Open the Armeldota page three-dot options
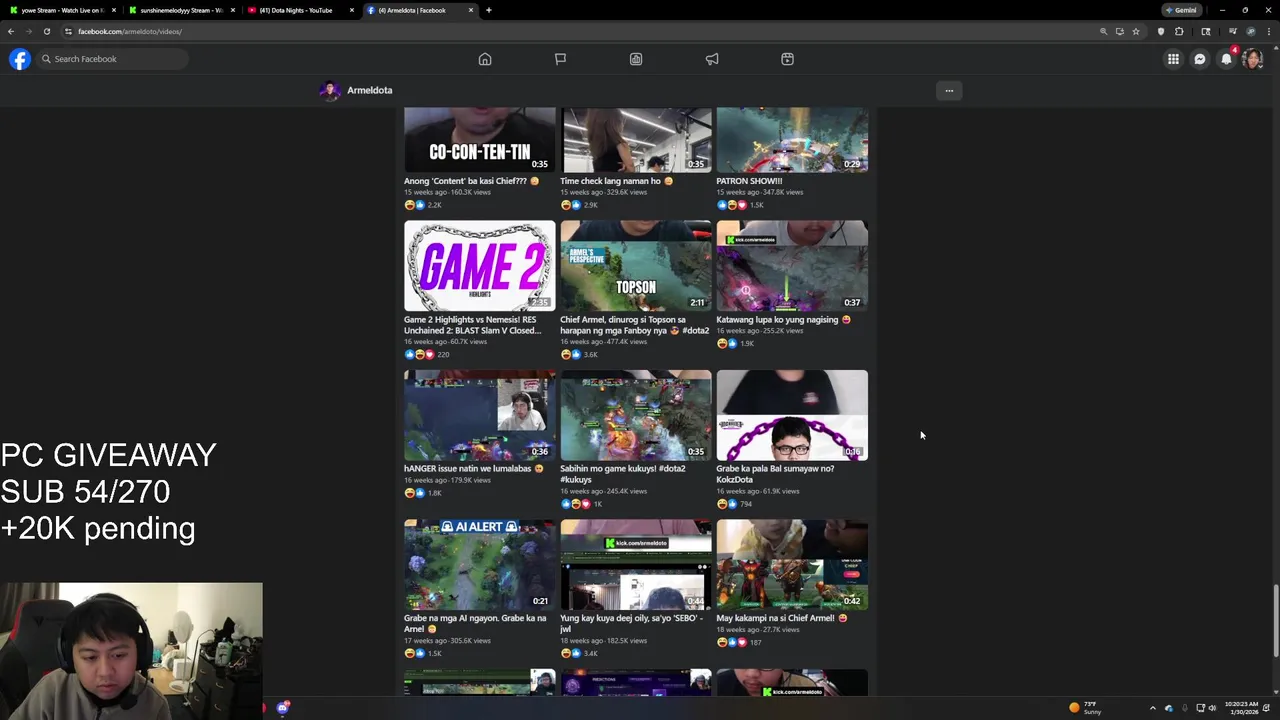Image resolution: width=1280 pixels, height=720 pixels. point(949,90)
